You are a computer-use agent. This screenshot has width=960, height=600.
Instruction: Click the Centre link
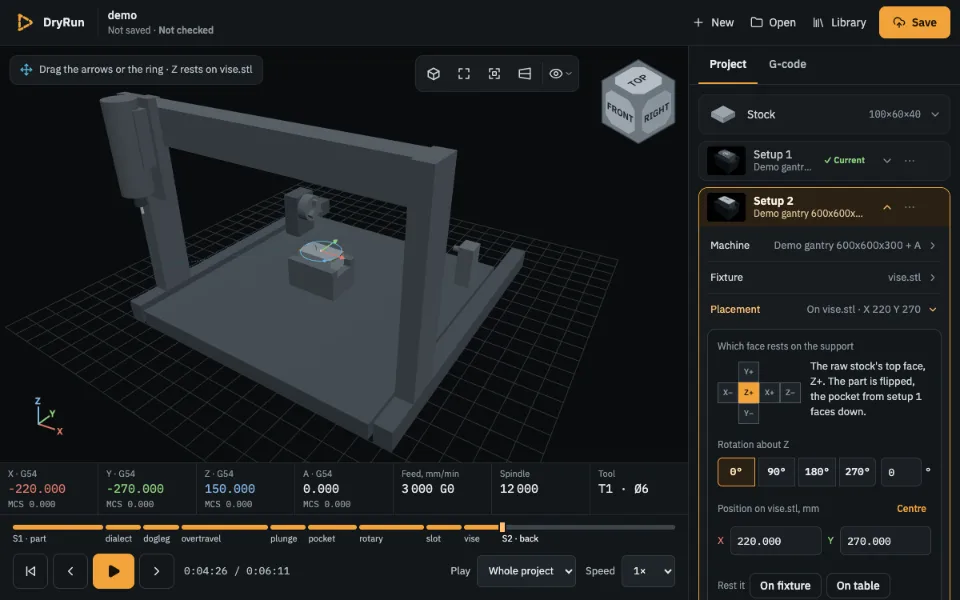[x=911, y=509]
